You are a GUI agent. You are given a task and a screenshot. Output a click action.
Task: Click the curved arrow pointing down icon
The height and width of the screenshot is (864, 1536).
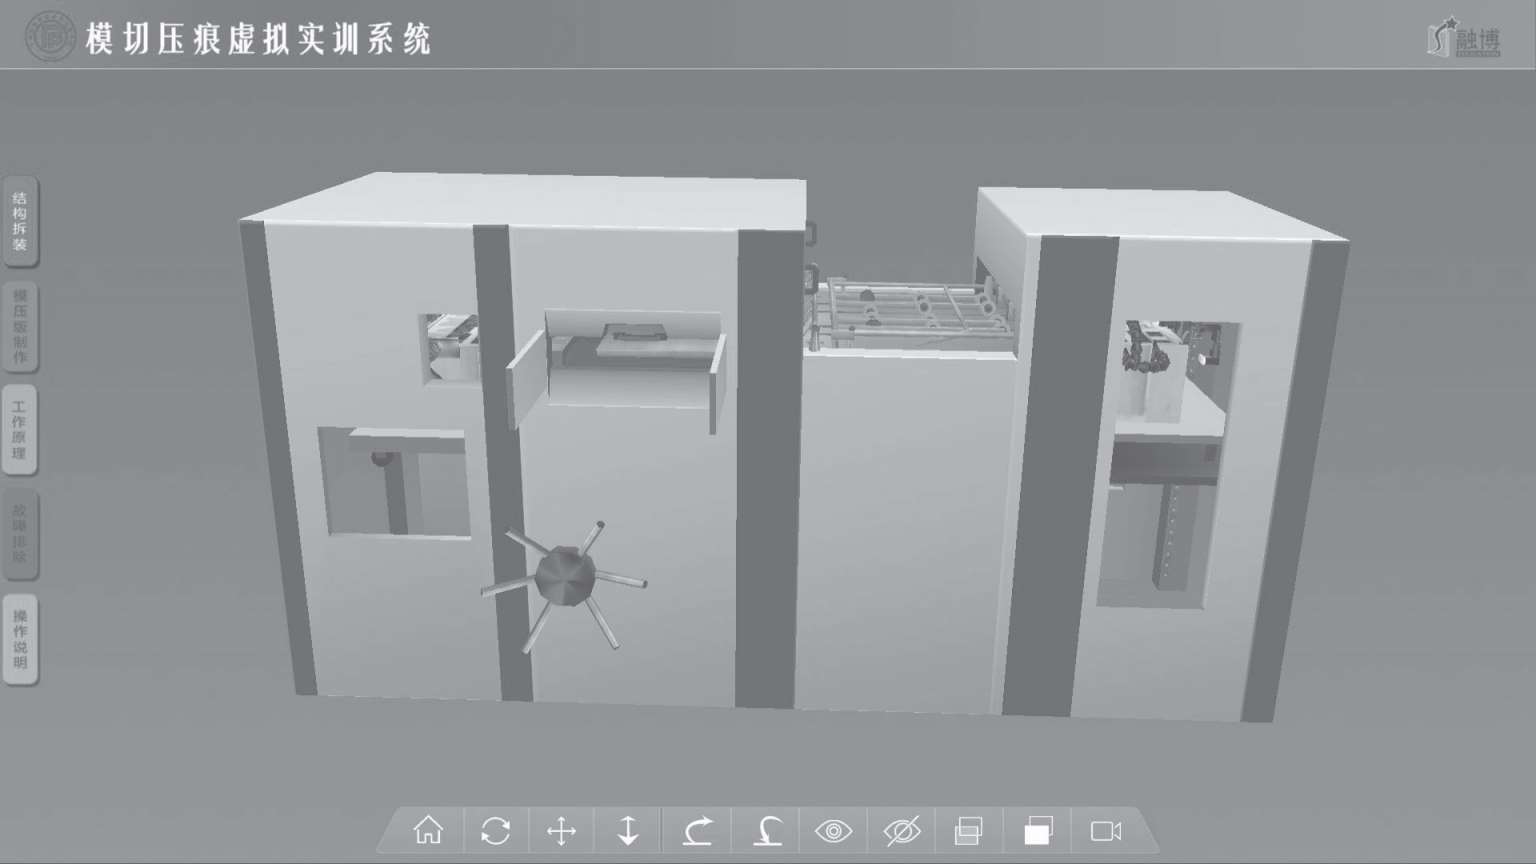[x=767, y=831]
